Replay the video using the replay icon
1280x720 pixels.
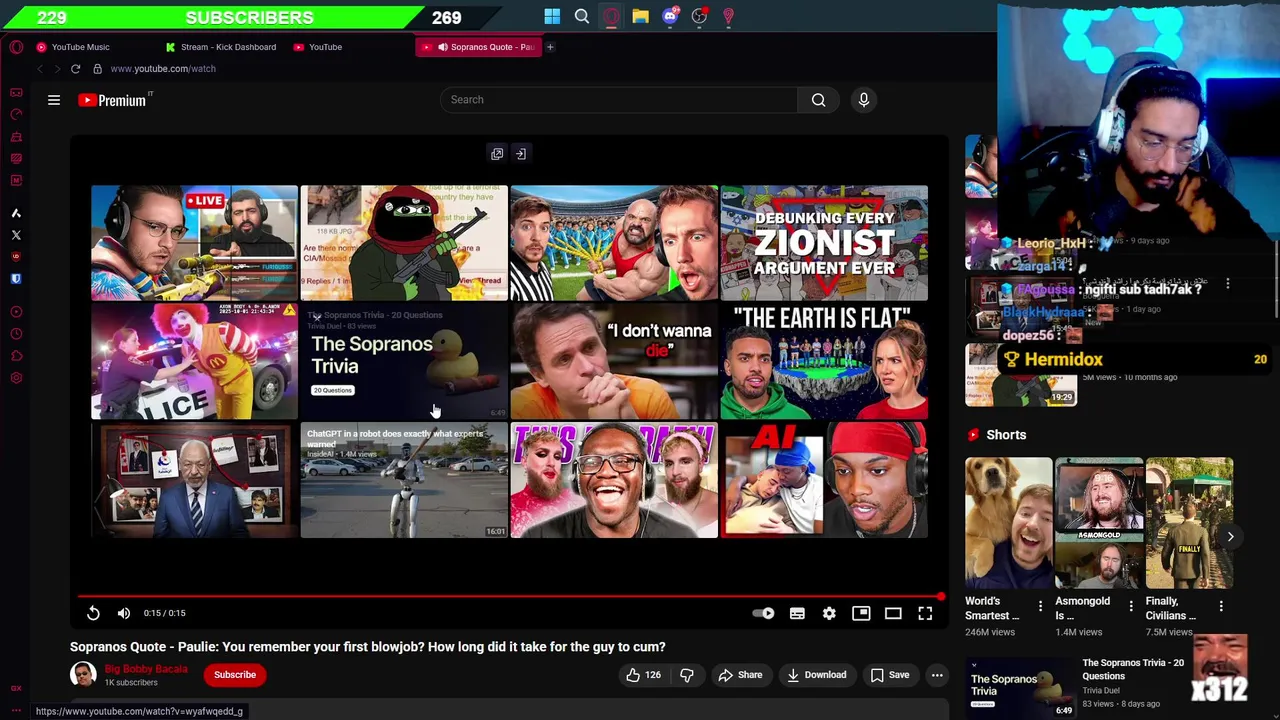93,613
